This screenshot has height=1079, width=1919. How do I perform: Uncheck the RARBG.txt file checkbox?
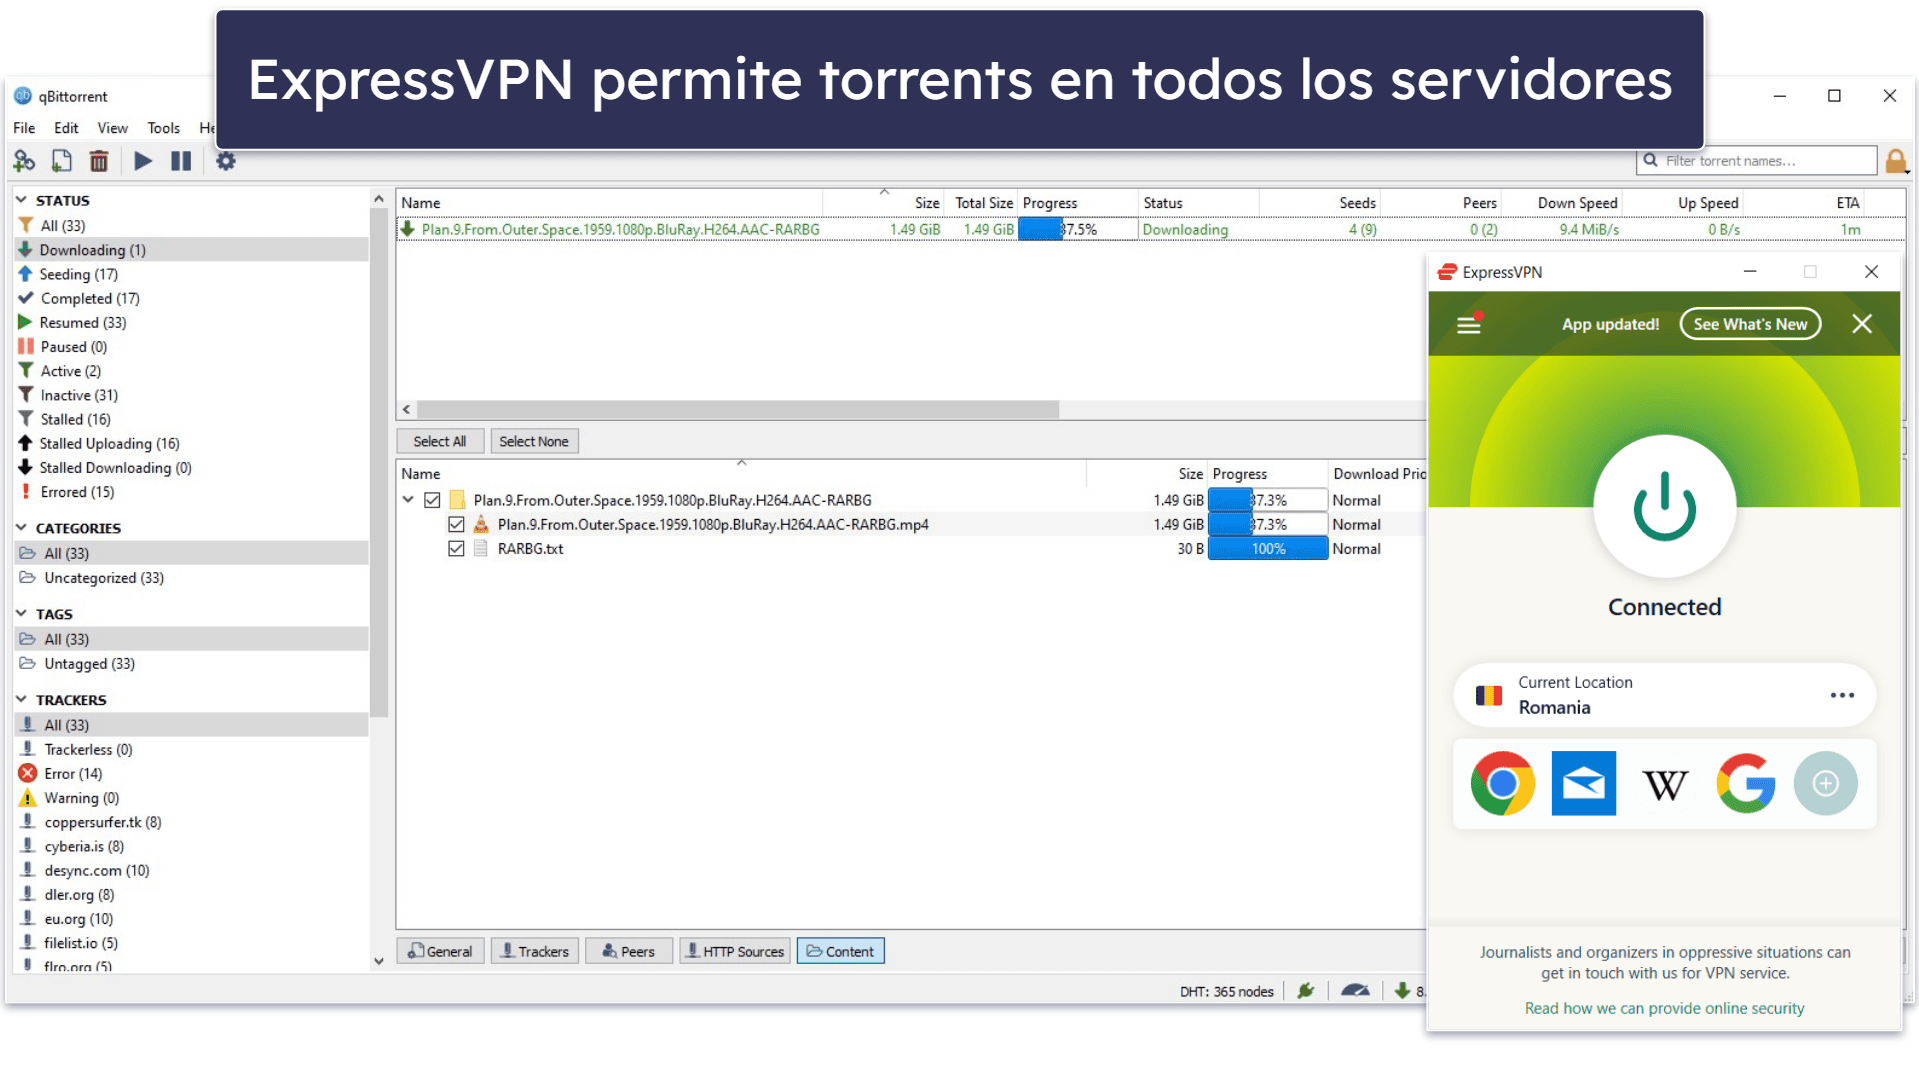tap(456, 549)
